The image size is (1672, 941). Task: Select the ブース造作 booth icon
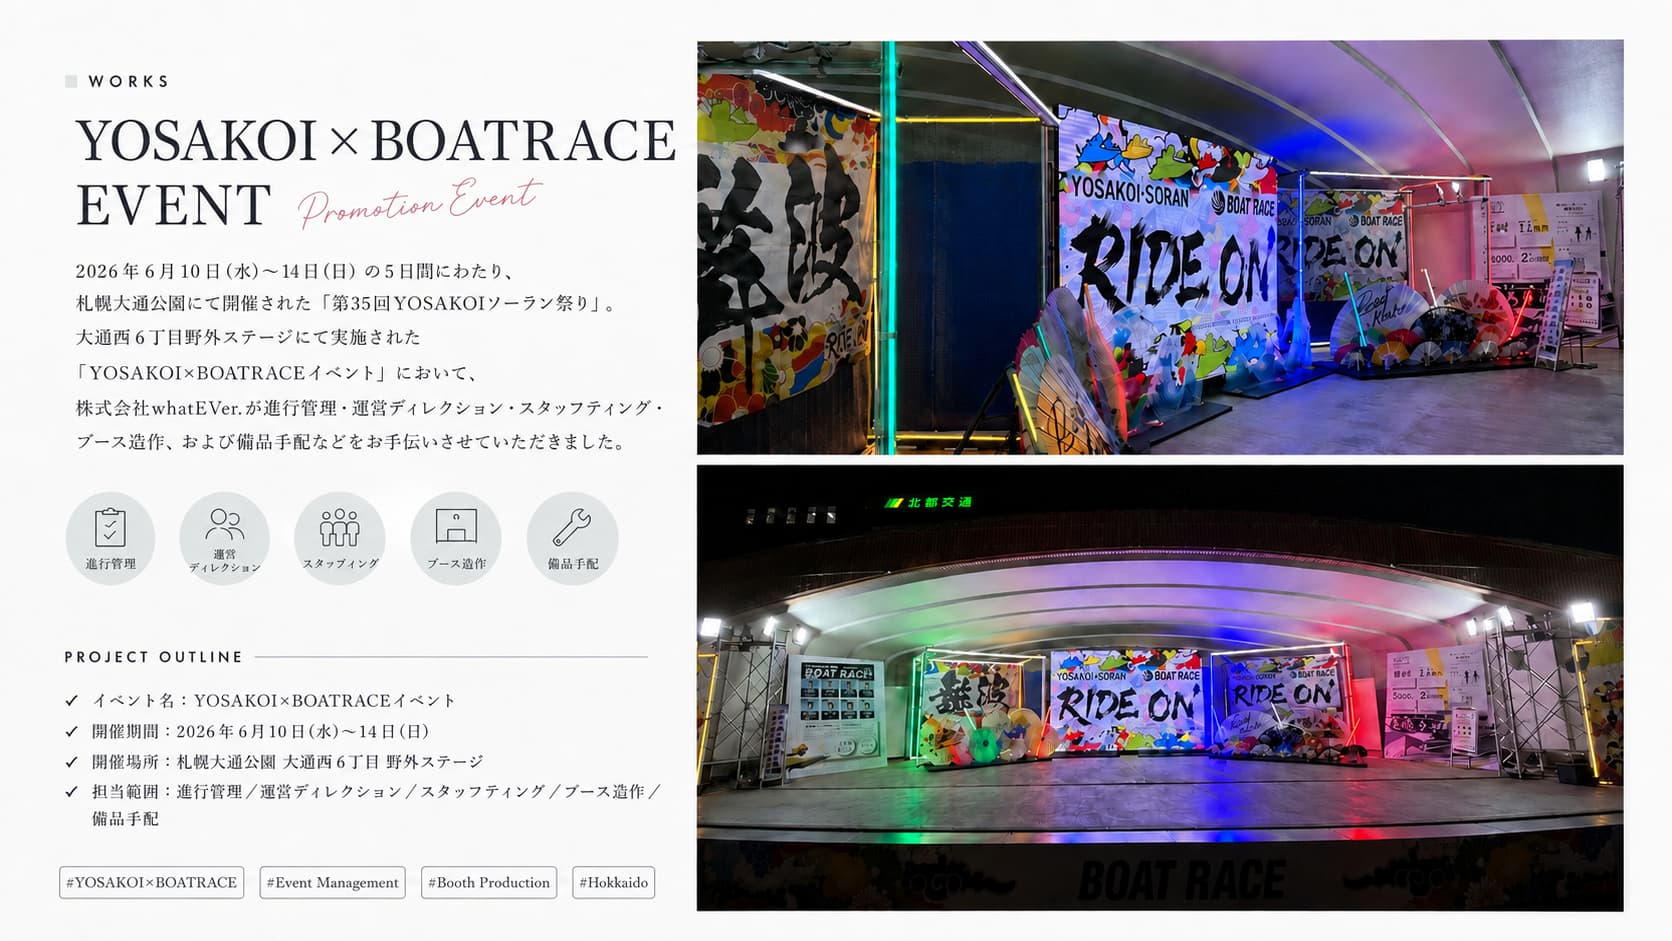point(456,537)
